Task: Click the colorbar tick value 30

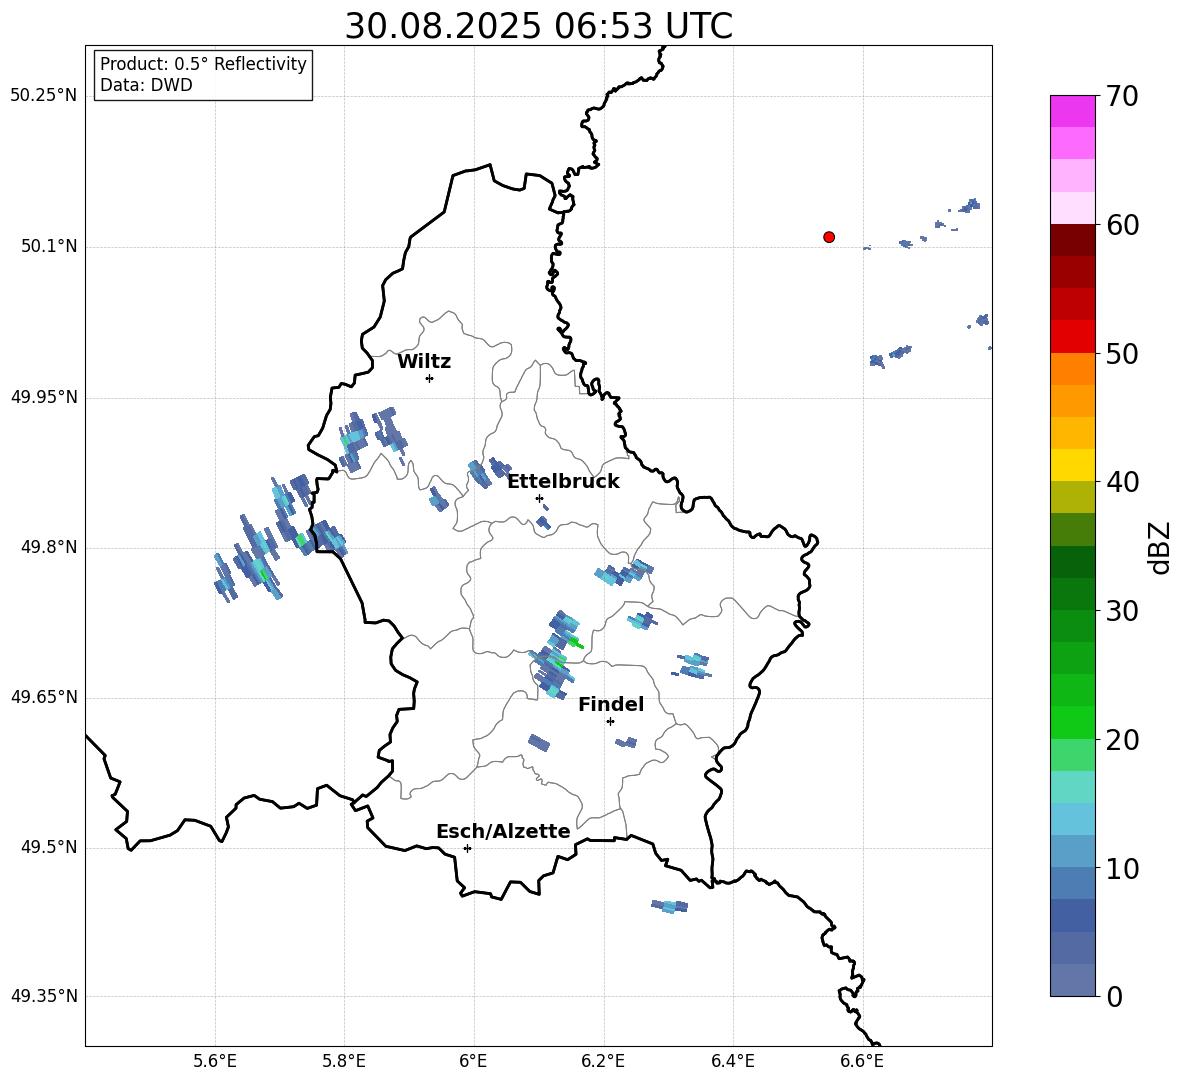Action: coord(1122,611)
